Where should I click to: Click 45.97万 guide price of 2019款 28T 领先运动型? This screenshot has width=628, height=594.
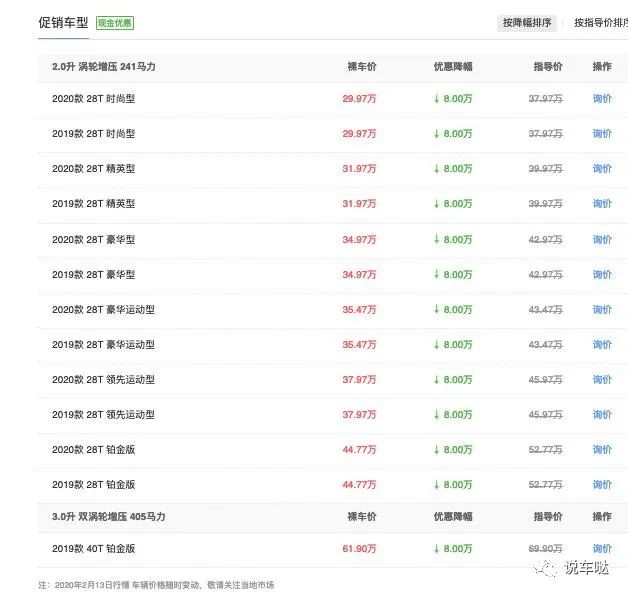(x=545, y=415)
